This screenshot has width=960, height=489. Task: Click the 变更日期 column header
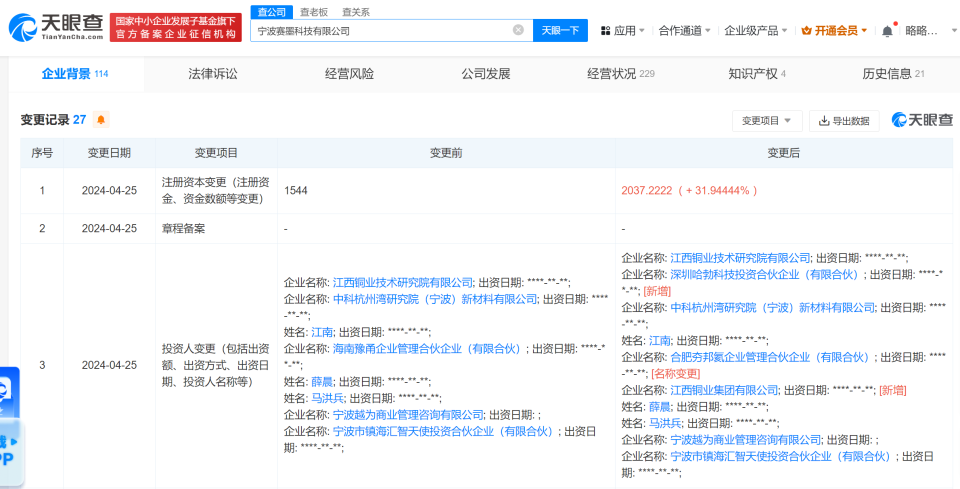(109, 153)
